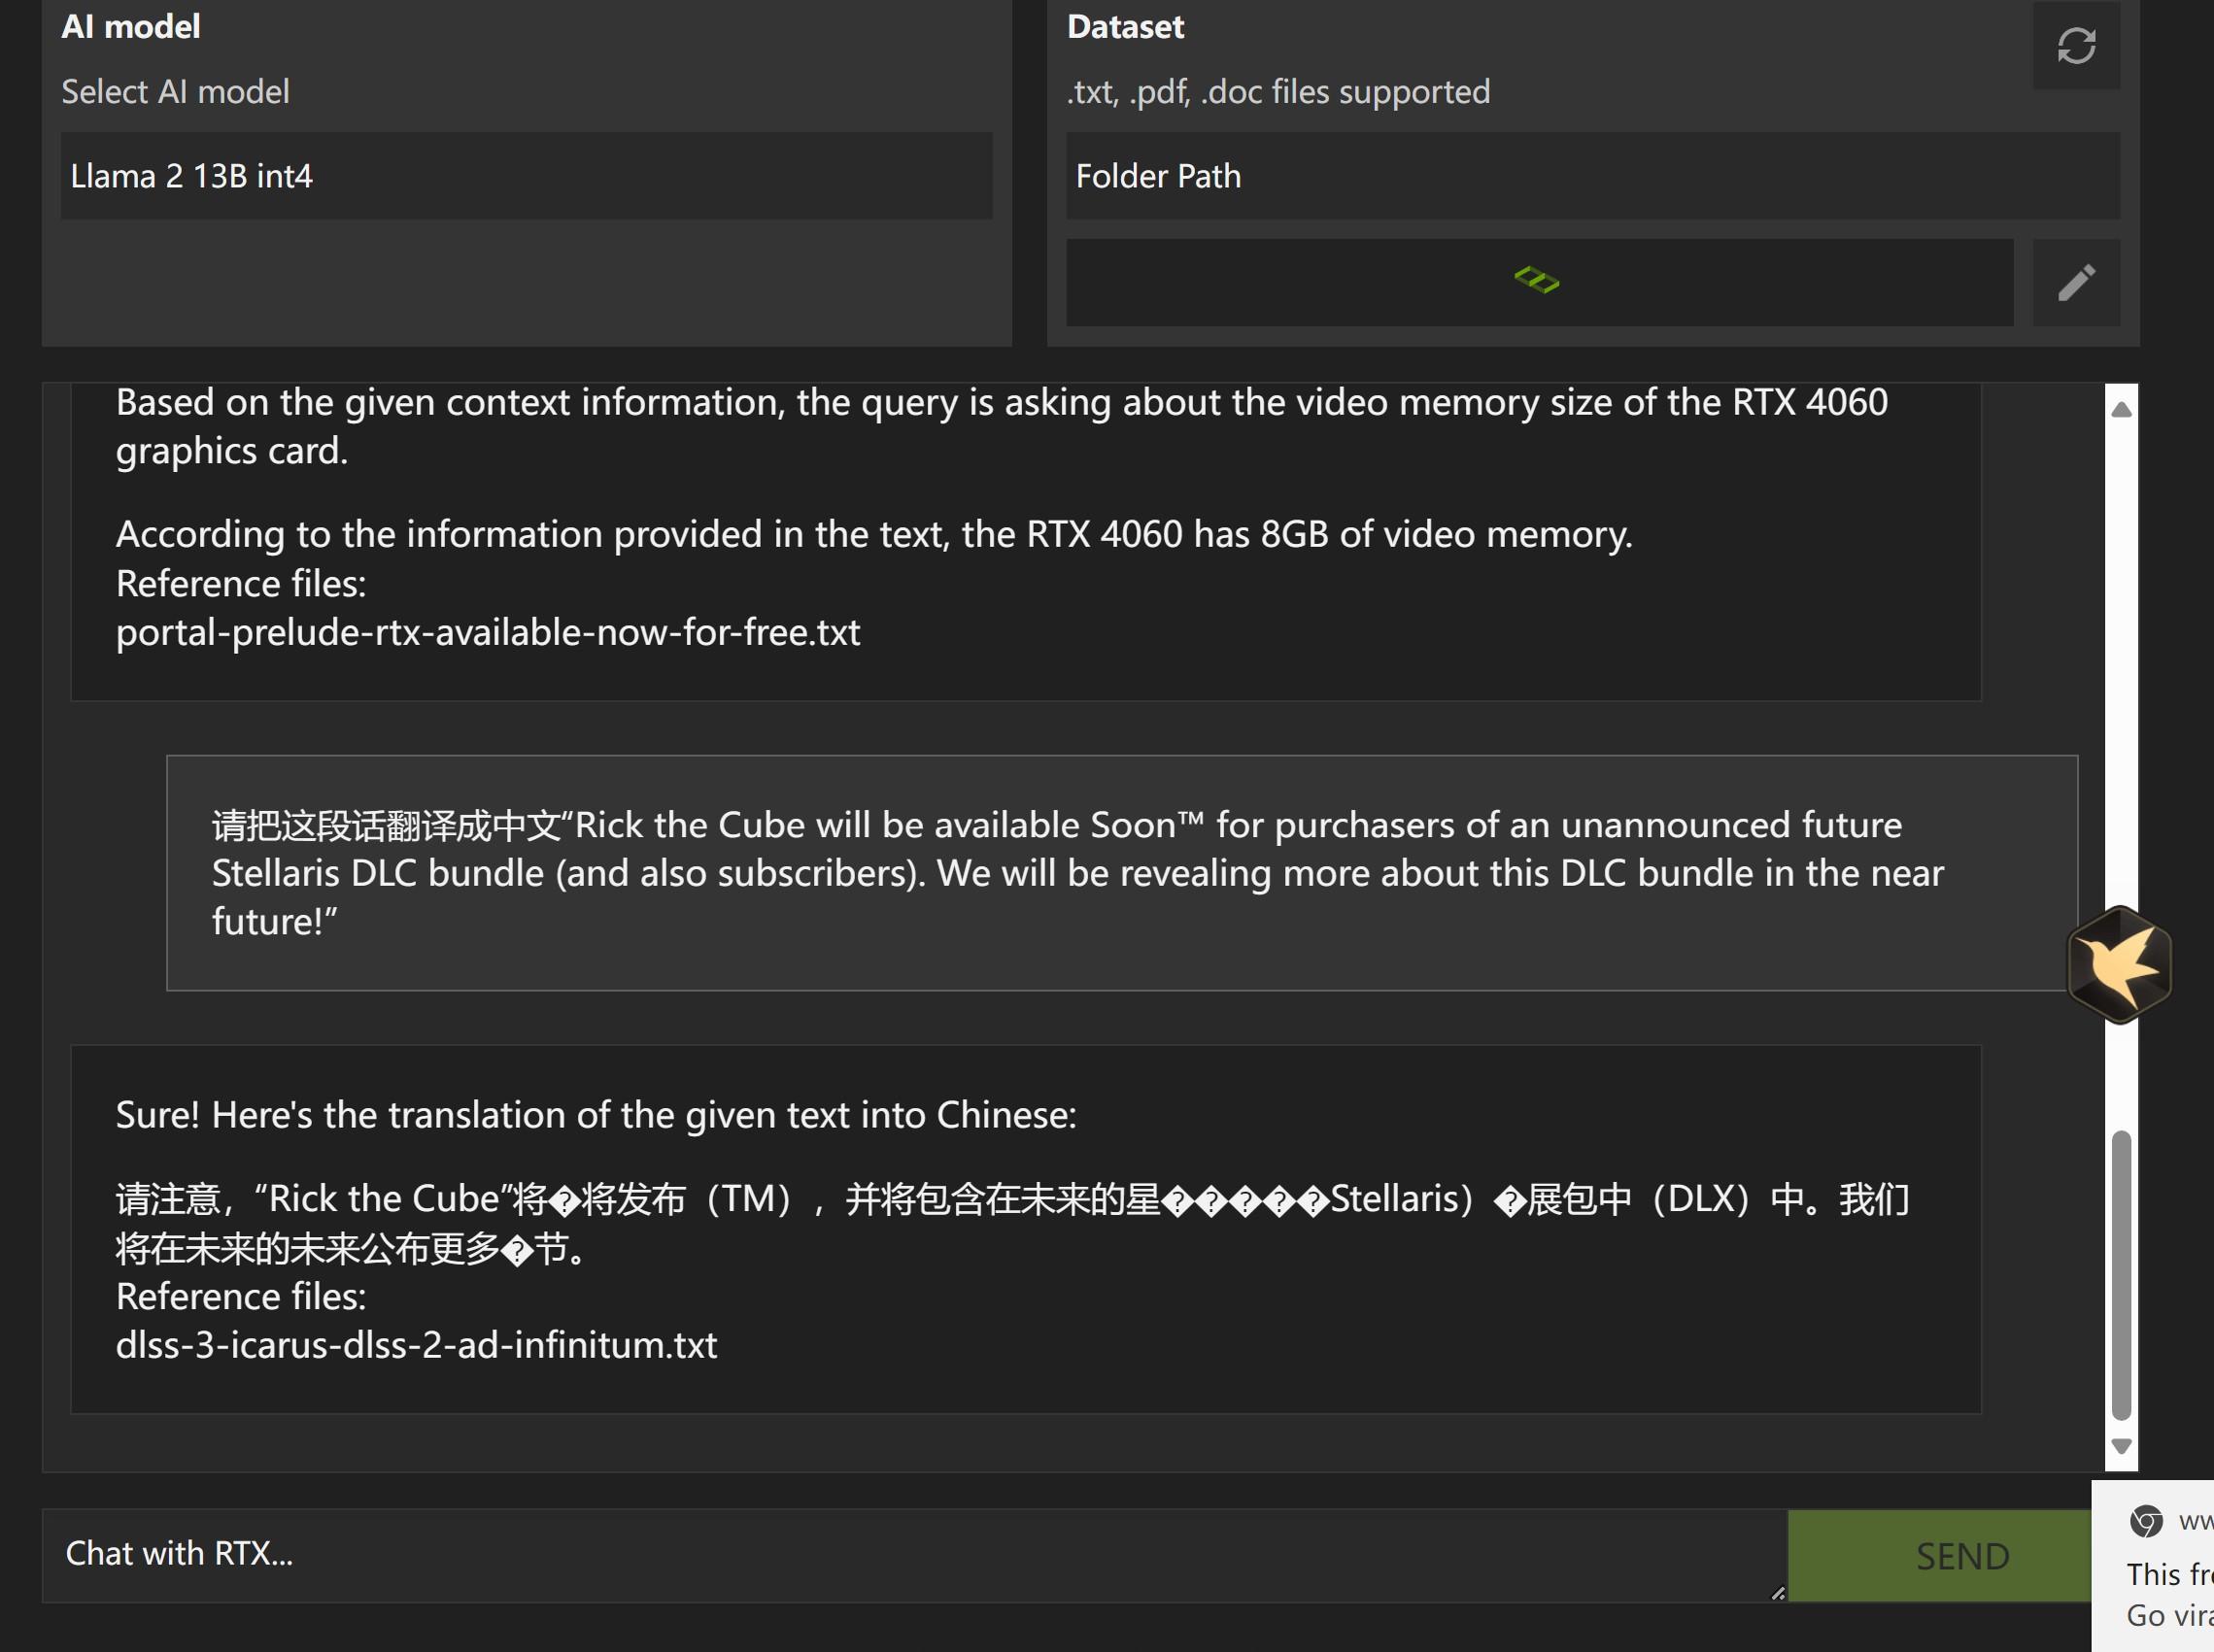
Task: Click the Dataset panel header
Action: pyautogui.click(x=1125, y=26)
